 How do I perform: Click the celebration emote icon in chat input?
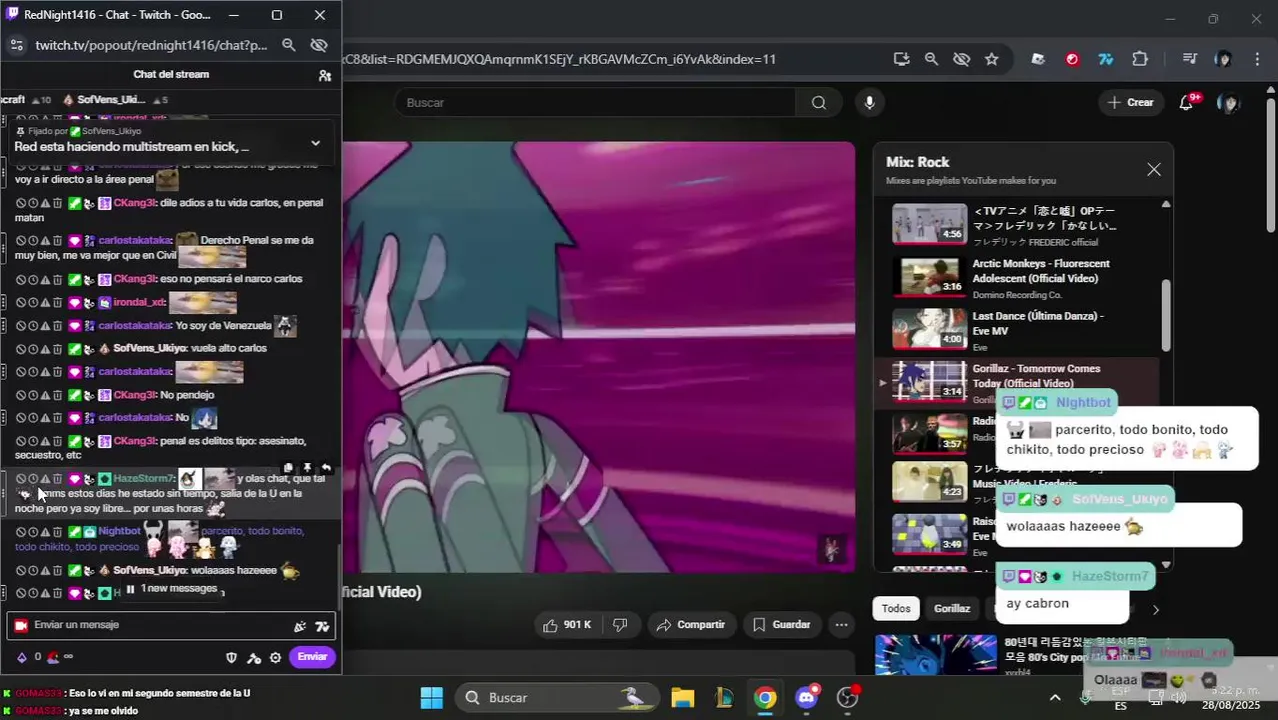[x=299, y=626]
